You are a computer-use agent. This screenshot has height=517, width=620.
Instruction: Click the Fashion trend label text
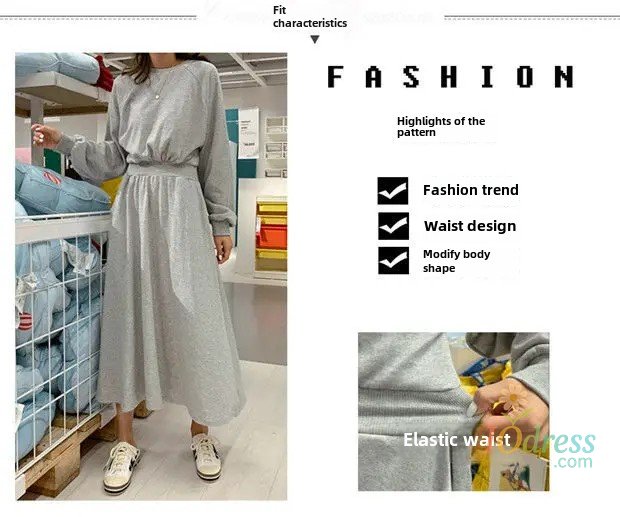[471, 190]
